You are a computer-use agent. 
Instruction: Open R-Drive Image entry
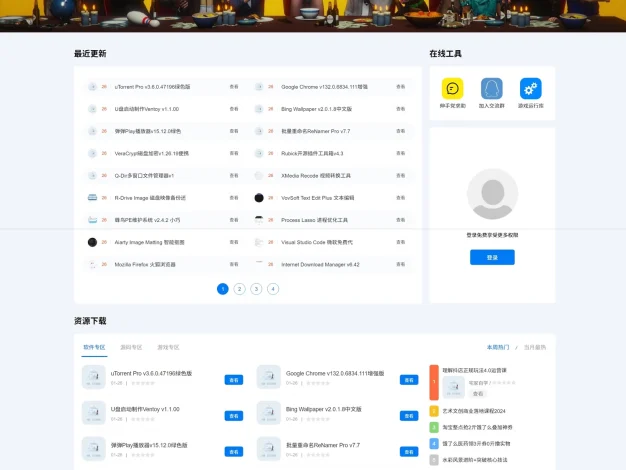pos(150,198)
